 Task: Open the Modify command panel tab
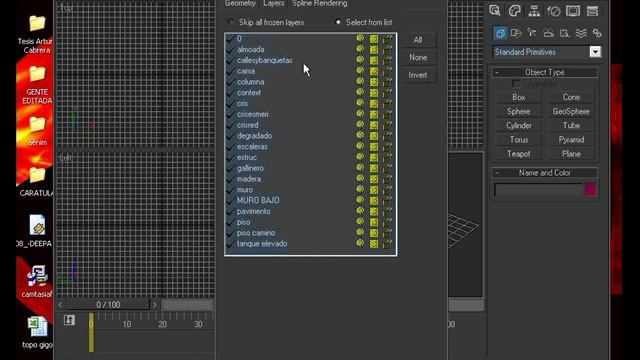[515, 11]
